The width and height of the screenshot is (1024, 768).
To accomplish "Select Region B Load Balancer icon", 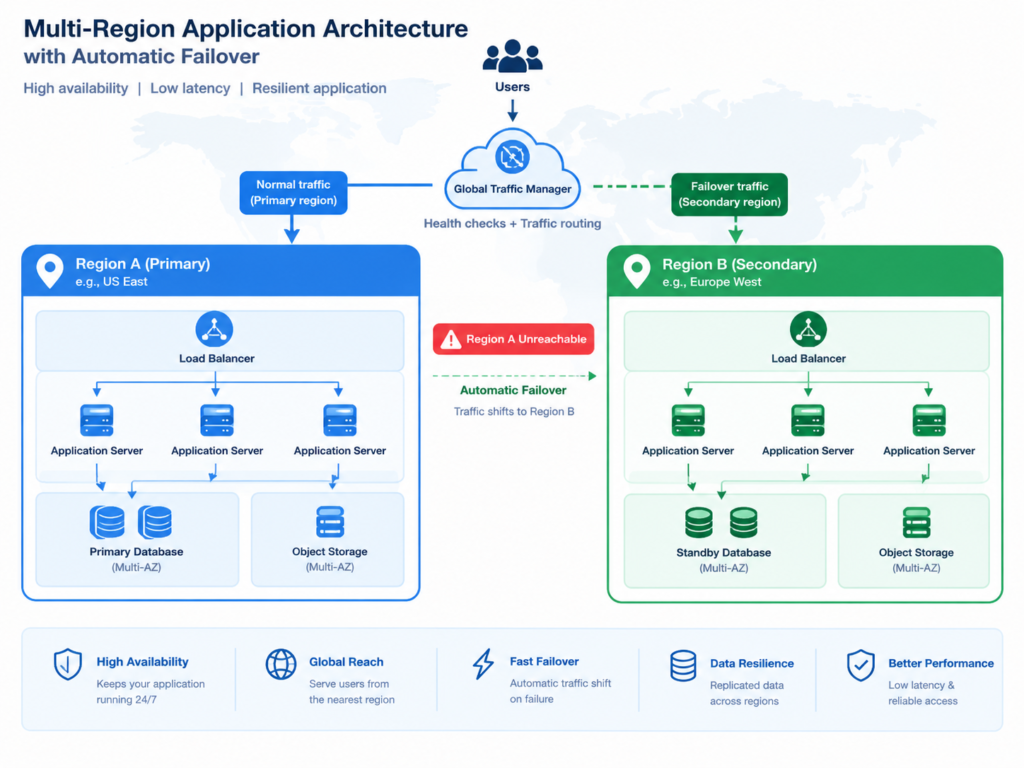I will 808,329.
